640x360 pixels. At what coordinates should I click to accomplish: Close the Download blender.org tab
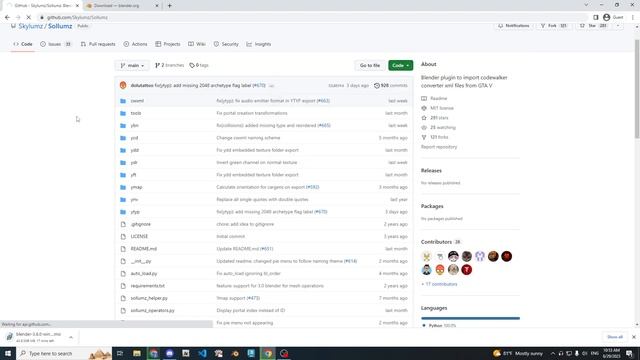click(157, 6)
